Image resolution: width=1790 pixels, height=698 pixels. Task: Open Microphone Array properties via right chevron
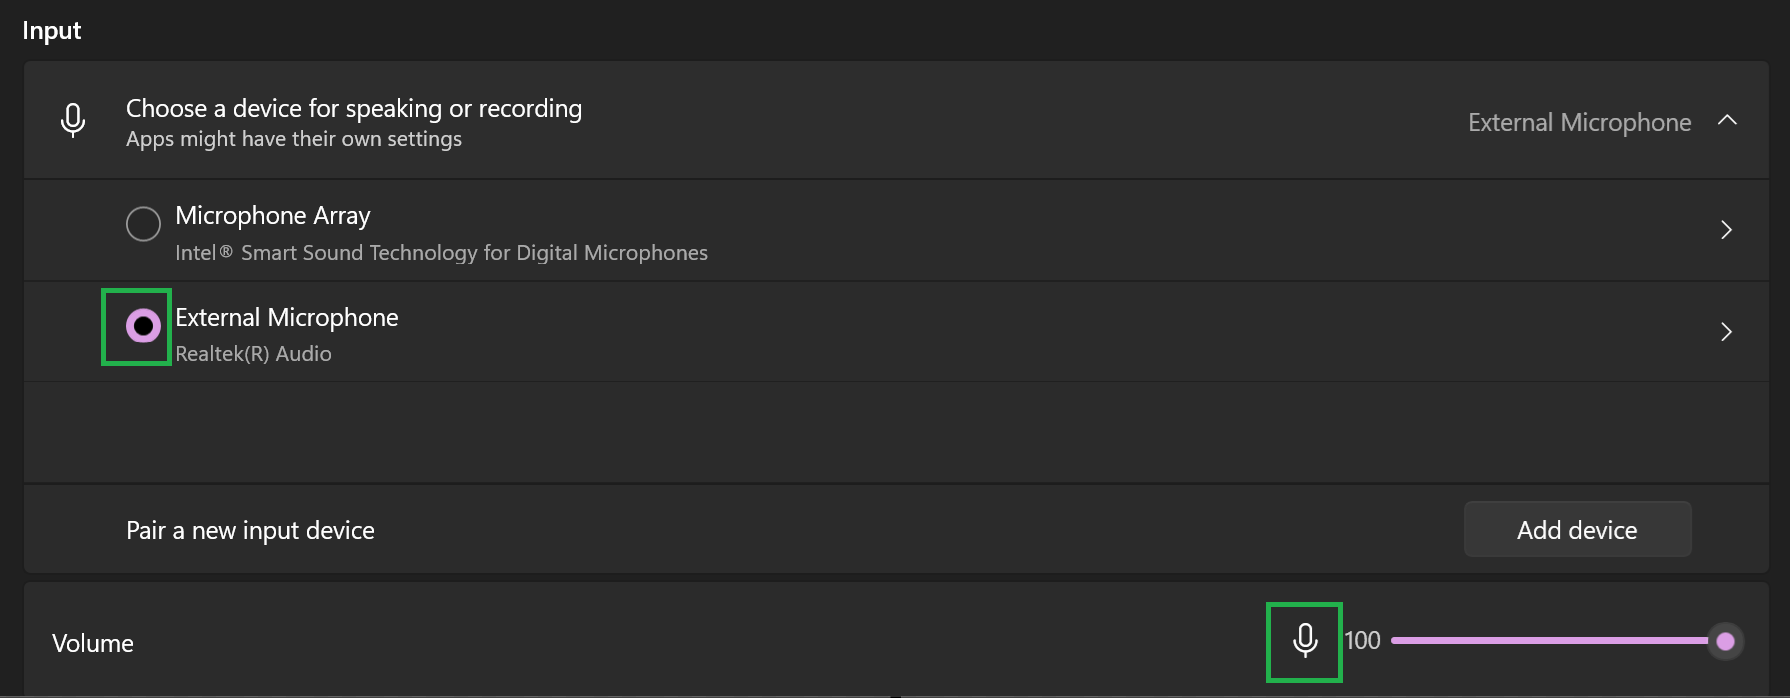(1726, 230)
